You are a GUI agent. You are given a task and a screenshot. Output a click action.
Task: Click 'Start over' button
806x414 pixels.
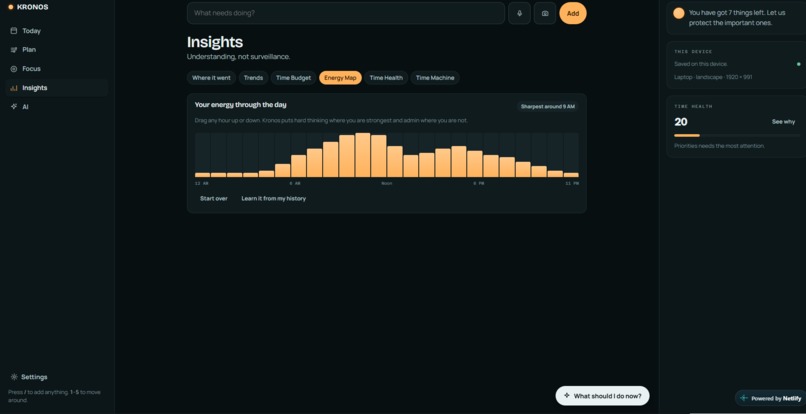point(214,199)
